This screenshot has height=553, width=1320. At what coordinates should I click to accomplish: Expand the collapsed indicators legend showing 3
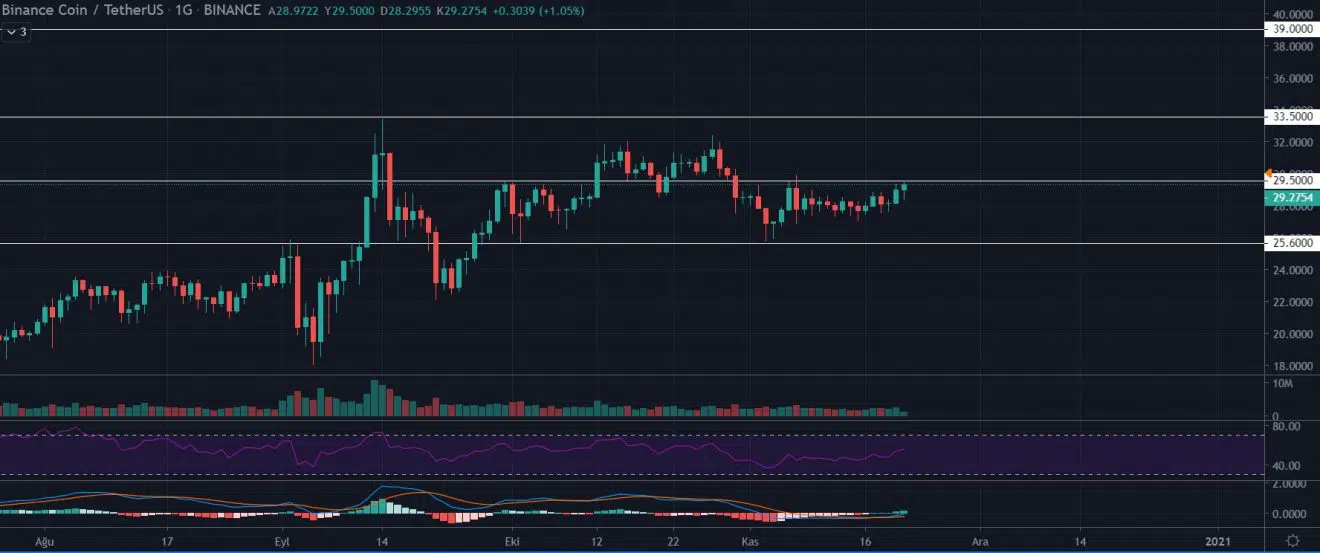[x=18, y=32]
